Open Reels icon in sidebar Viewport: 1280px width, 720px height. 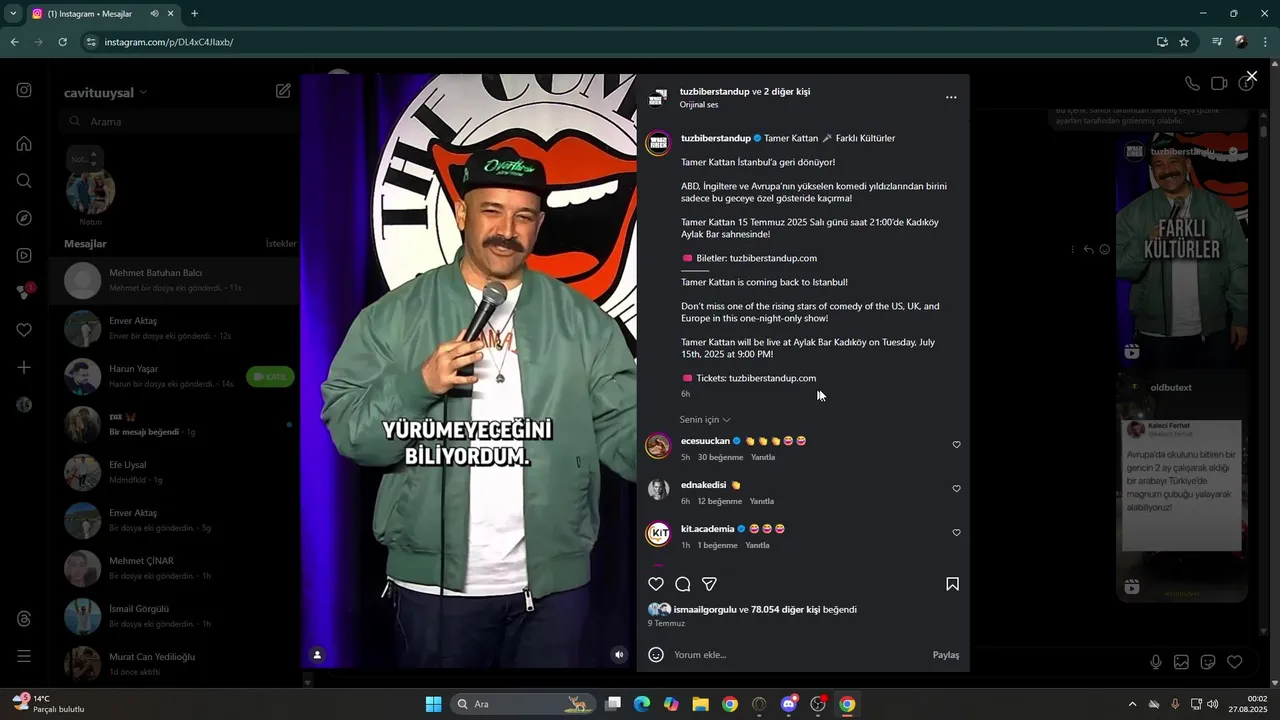pyautogui.click(x=24, y=255)
